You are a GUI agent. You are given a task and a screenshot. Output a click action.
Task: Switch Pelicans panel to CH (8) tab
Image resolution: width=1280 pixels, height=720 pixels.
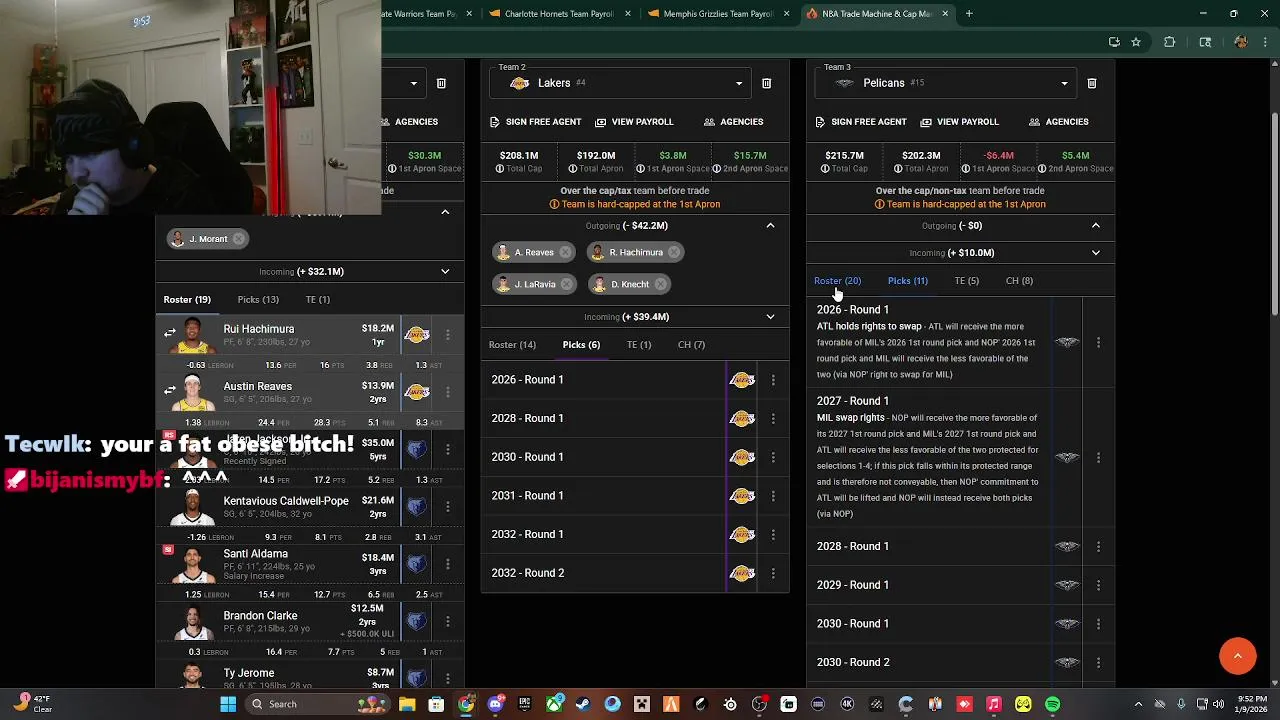click(x=1019, y=281)
